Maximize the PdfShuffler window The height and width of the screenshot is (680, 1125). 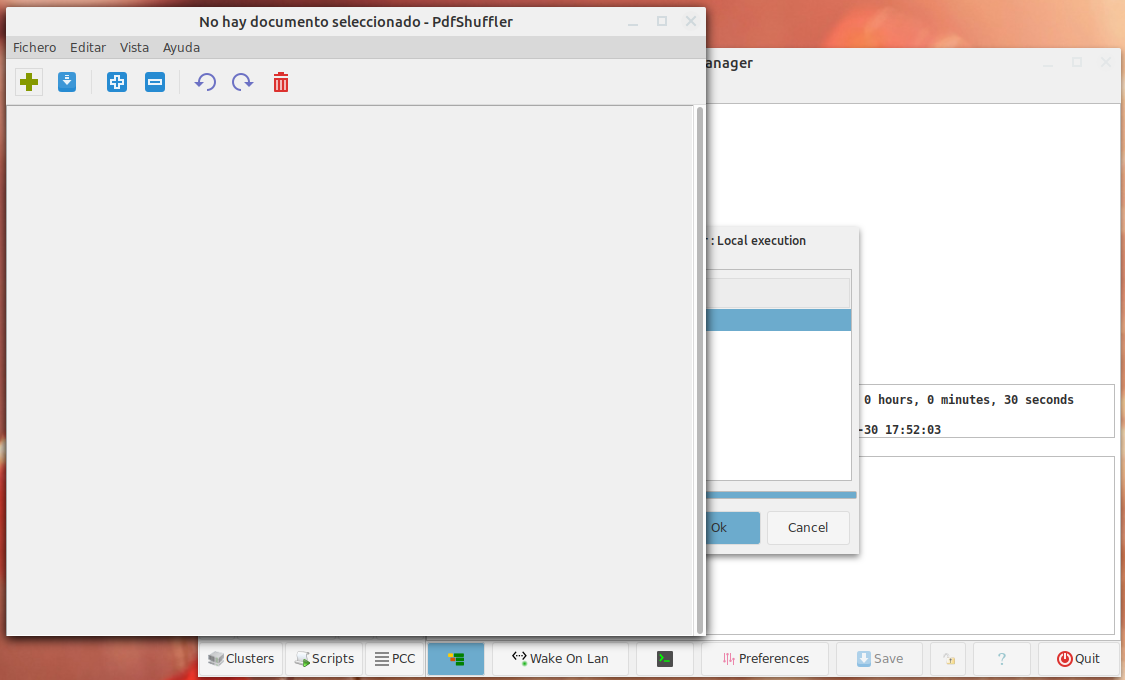coord(662,22)
